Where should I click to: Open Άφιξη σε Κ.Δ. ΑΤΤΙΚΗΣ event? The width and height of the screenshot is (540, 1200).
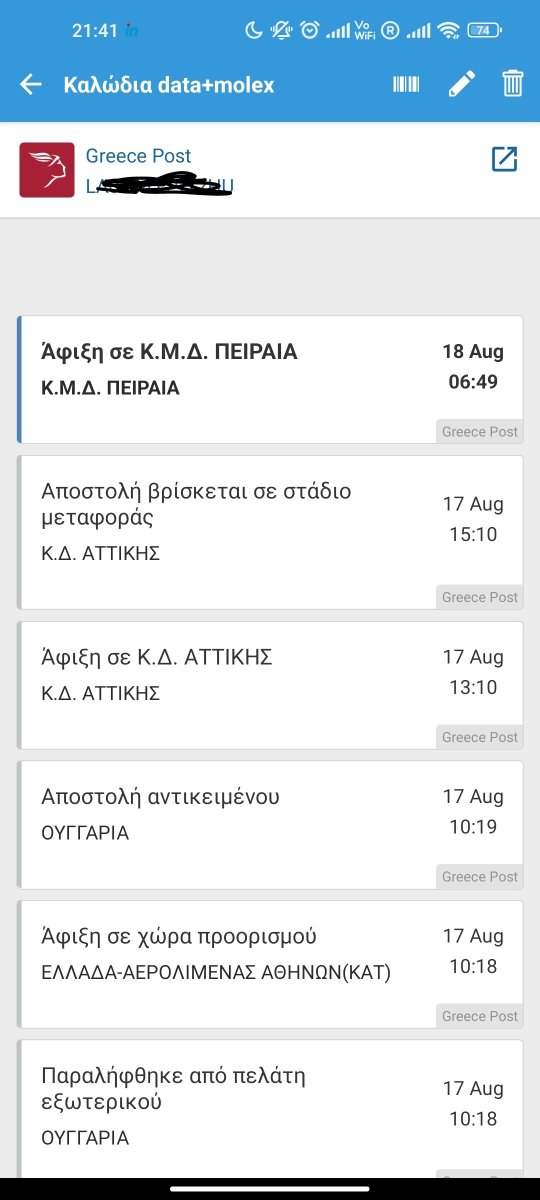point(270,685)
